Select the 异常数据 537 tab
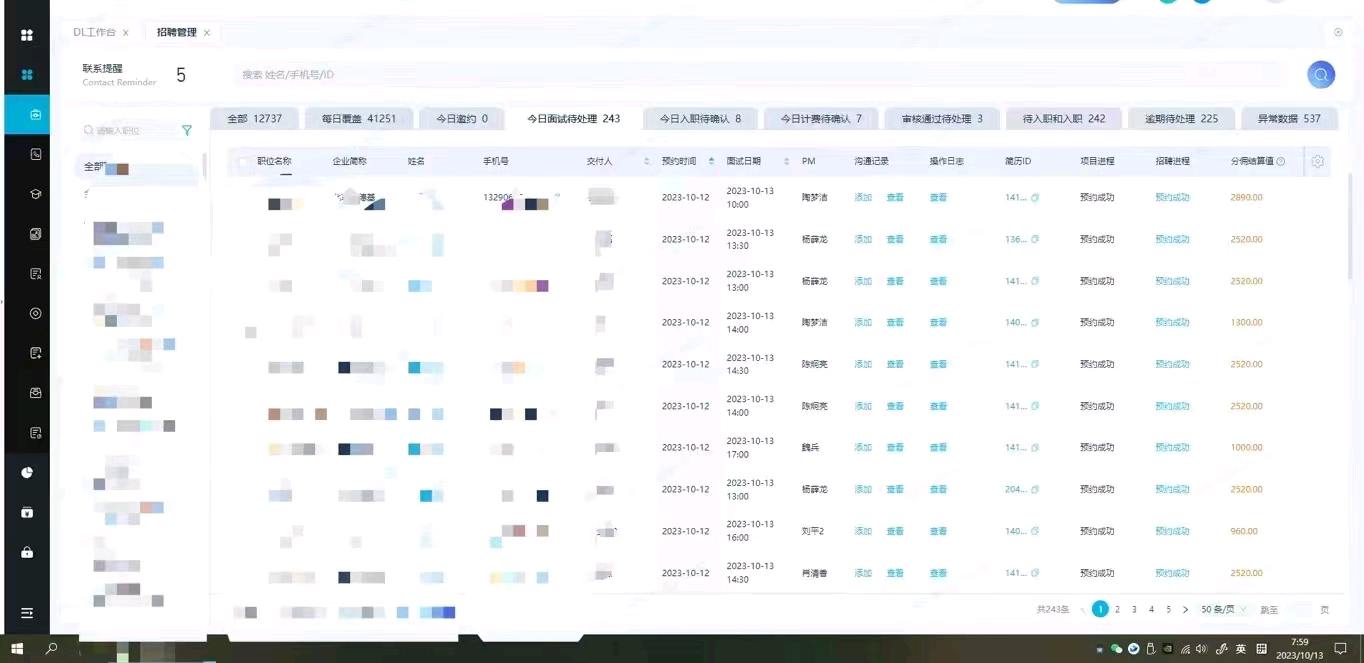 click(x=1289, y=118)
